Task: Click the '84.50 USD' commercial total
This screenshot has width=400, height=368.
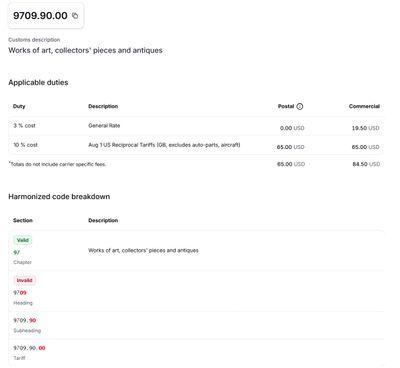Action: [x=366, y=164]
